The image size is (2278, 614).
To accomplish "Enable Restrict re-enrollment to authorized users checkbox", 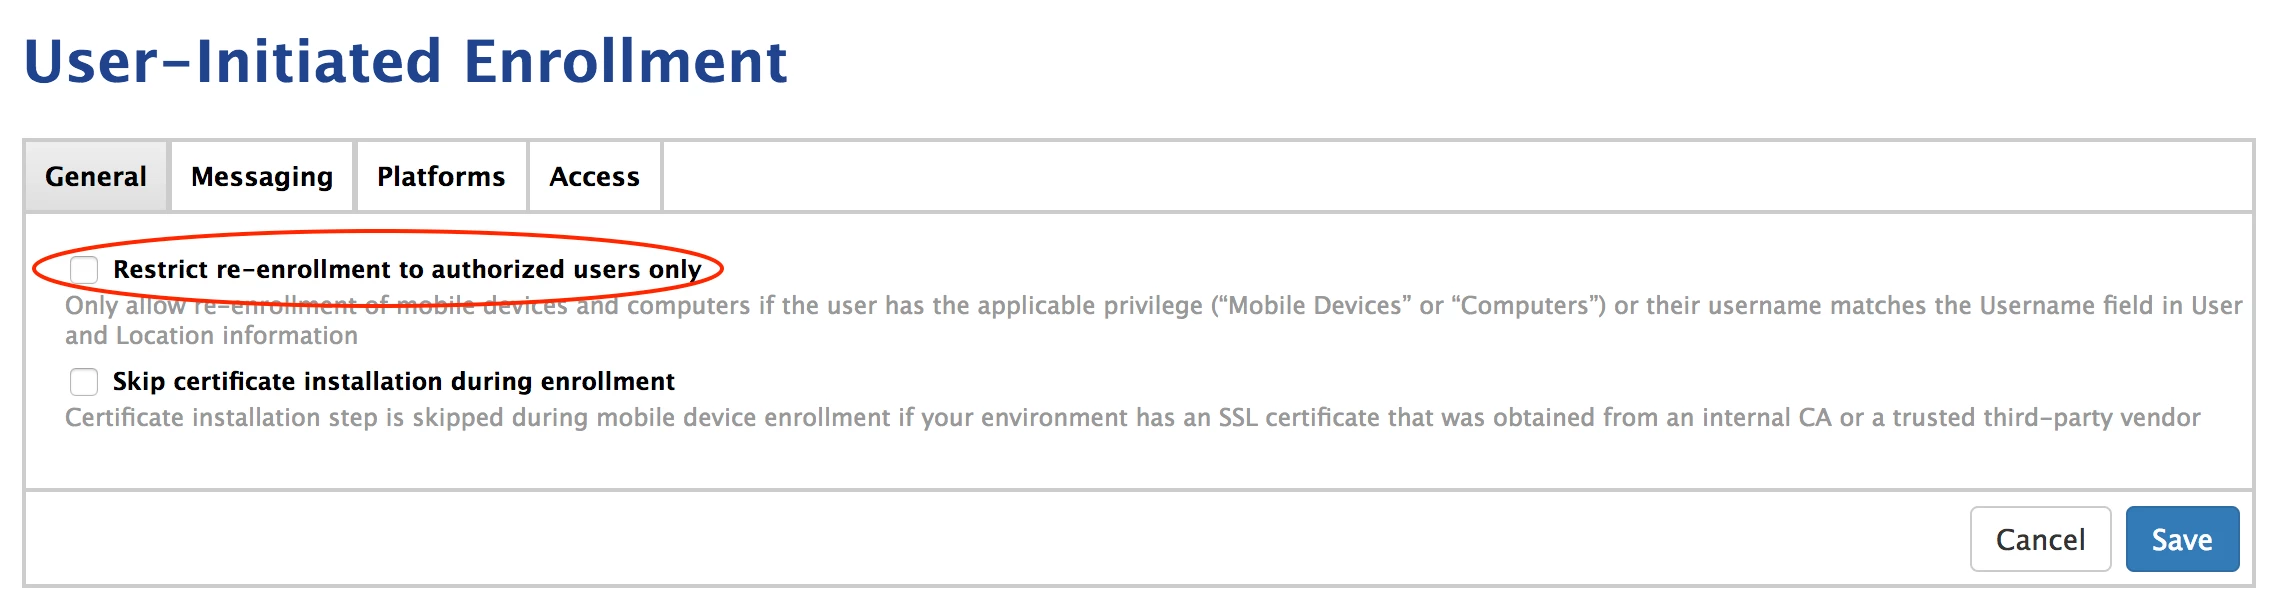I will click(x=84, y=270).
